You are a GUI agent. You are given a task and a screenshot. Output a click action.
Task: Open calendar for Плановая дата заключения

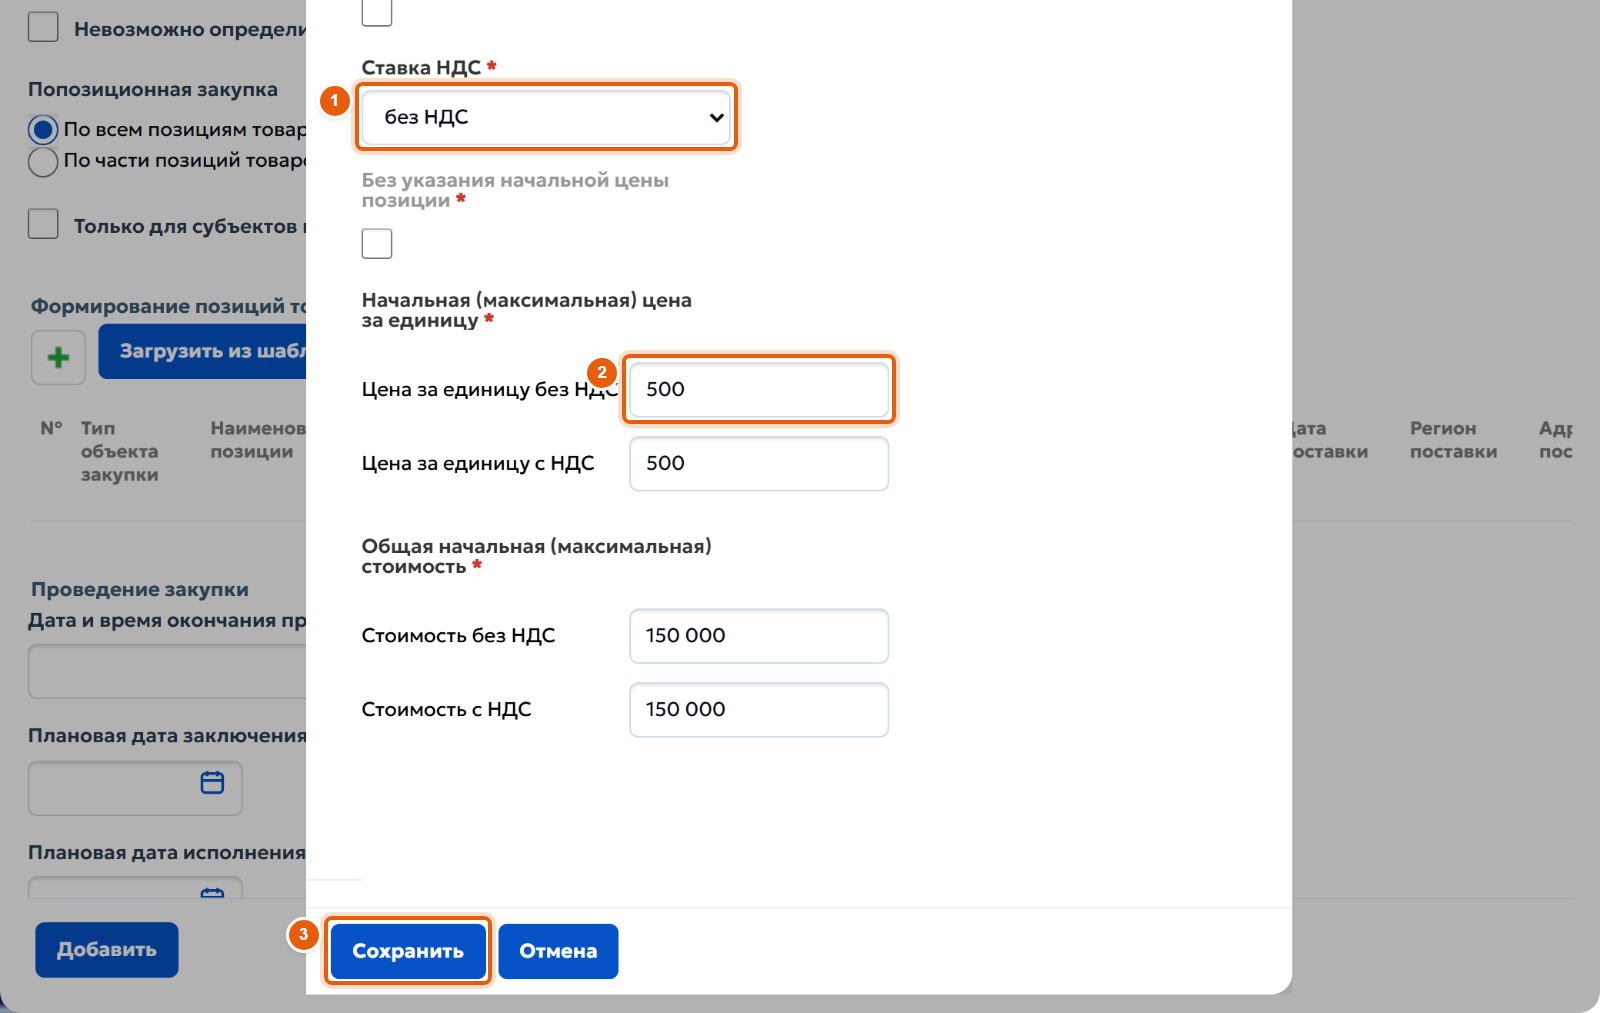212,782
